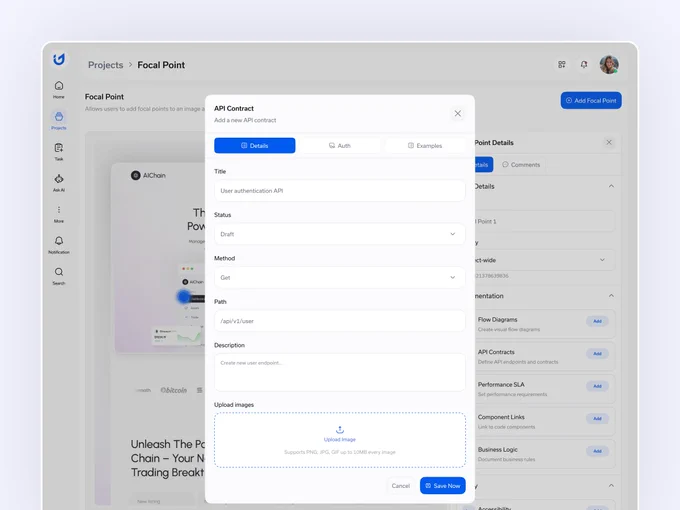Screen dimensions: 680x510
Task: Open the Status dropdown set to Draft
Action: [x=340, y=234]
